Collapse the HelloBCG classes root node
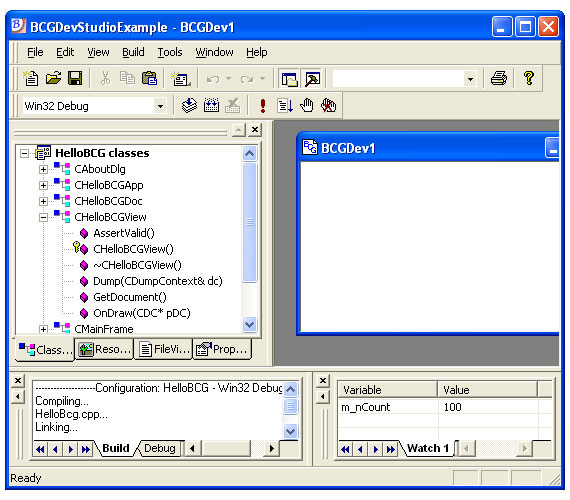The image size is (570, 500). point(24,153)
